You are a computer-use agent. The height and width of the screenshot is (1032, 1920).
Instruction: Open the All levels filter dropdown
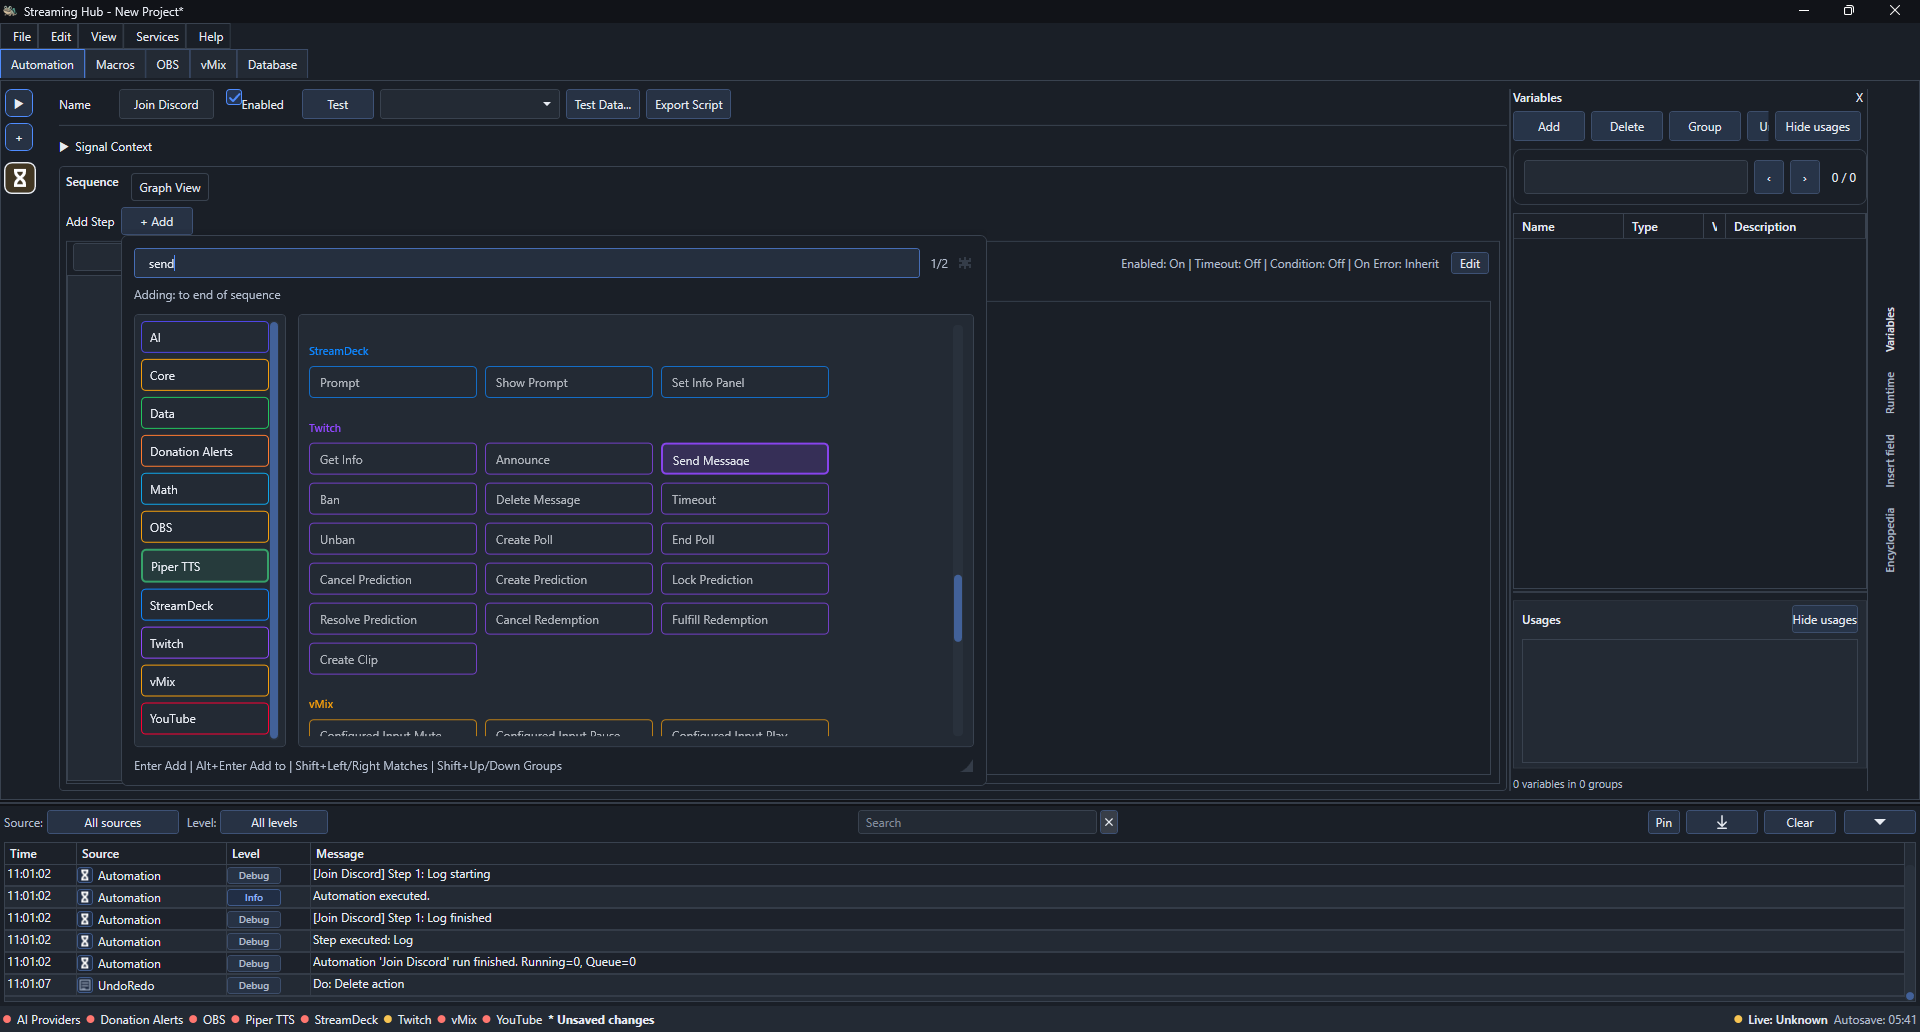274,822
